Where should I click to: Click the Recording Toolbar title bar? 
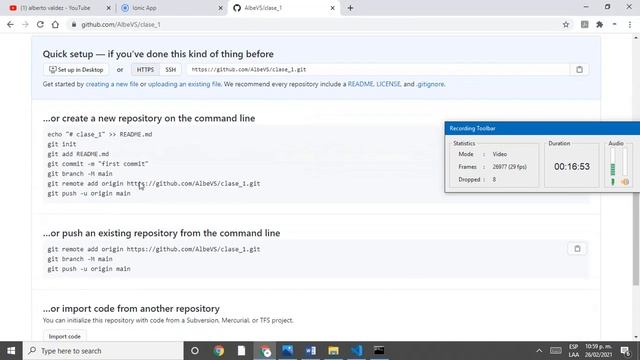[542, 128]
